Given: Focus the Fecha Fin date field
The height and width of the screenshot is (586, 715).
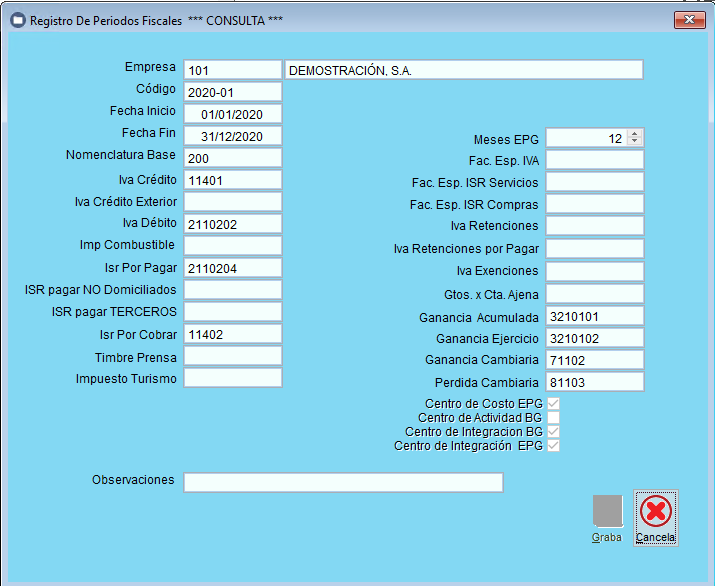Looking at the screenshot, I should 233,136.
